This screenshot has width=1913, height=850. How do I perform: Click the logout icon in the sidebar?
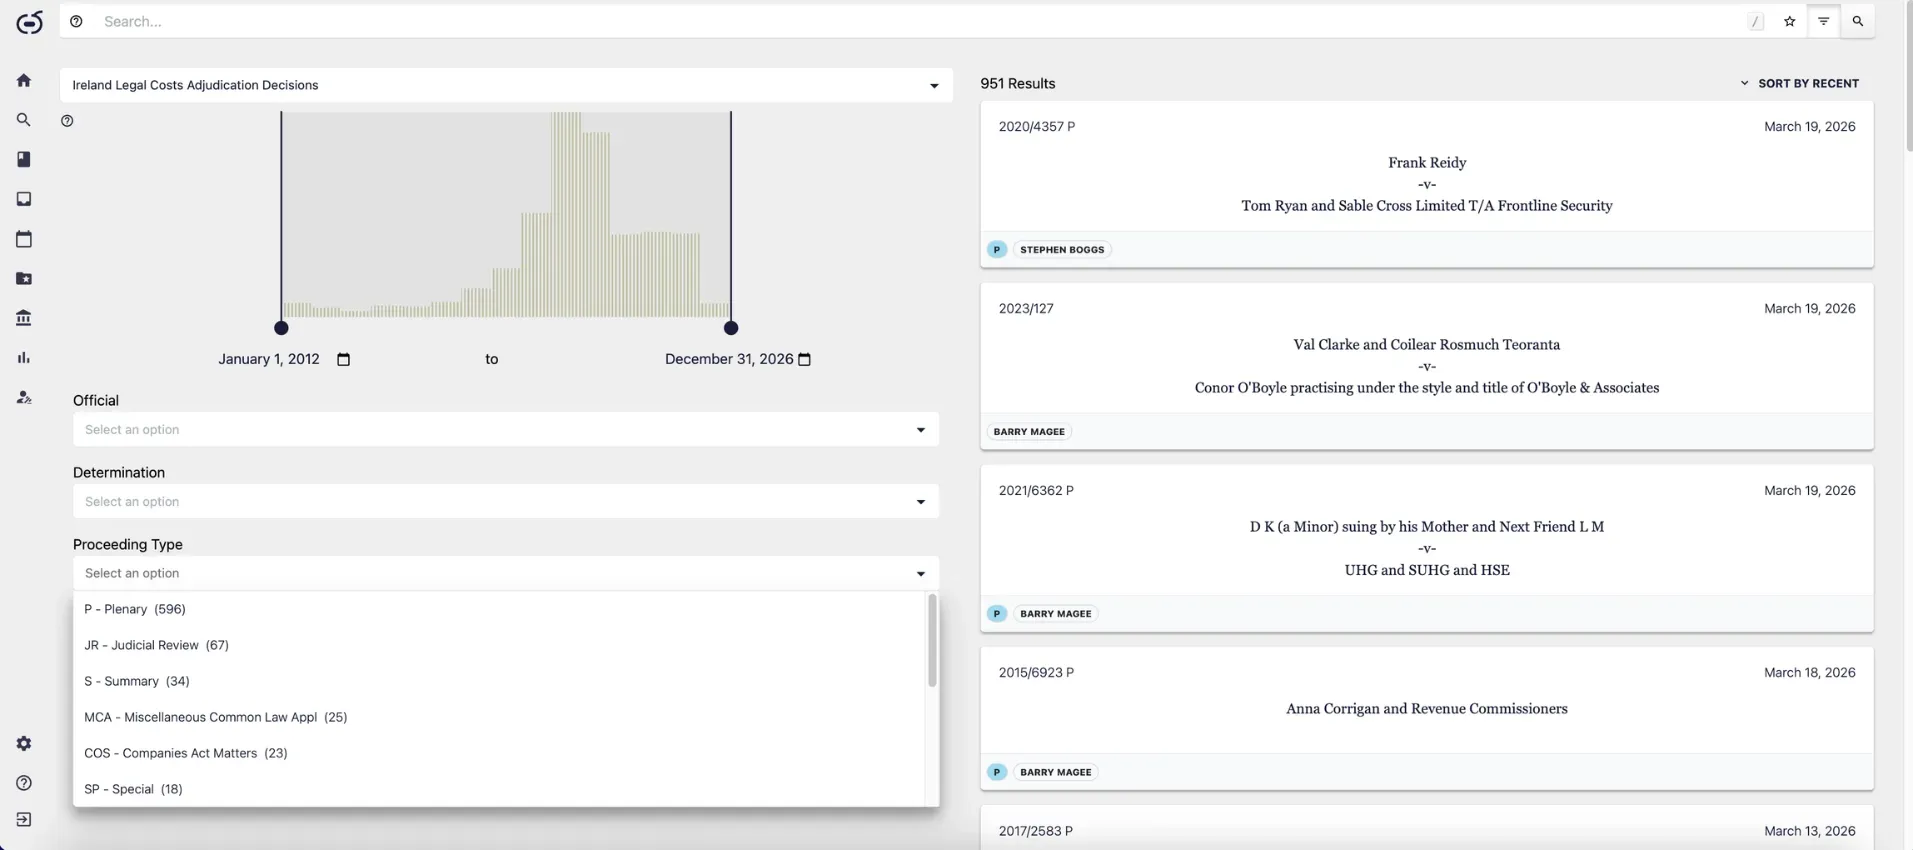coord(24,820)
